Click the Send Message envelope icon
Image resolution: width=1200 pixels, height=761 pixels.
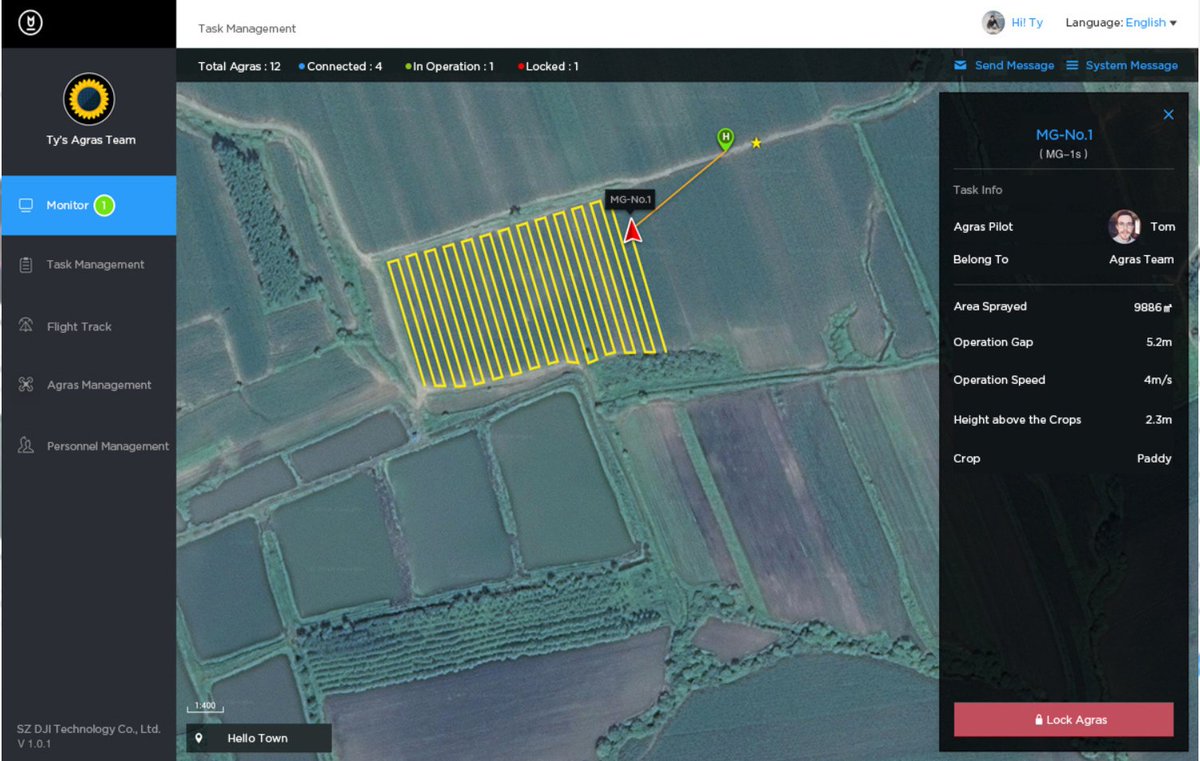[960, 66]
